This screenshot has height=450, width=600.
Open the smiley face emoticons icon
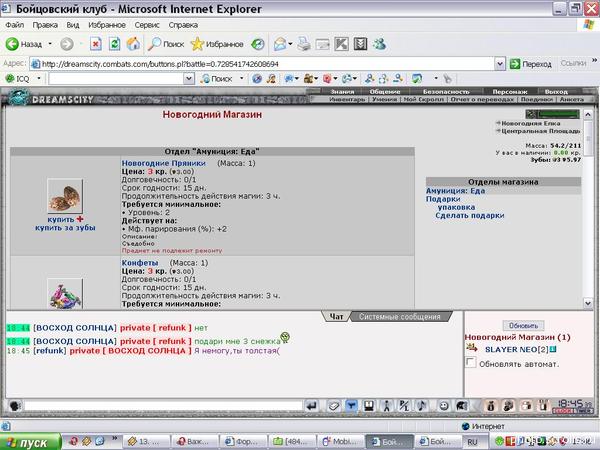[444, 406]
